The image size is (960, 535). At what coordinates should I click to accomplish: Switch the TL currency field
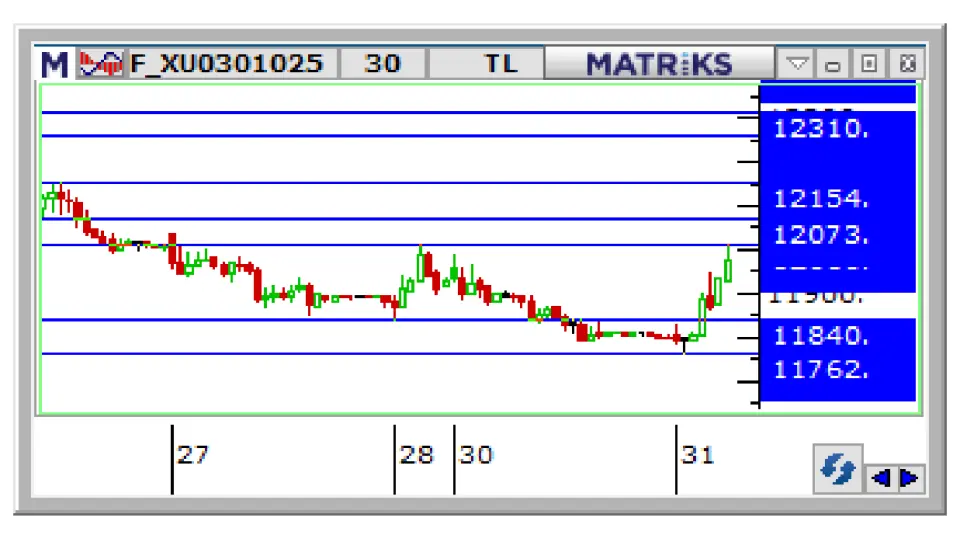point(500,64)
